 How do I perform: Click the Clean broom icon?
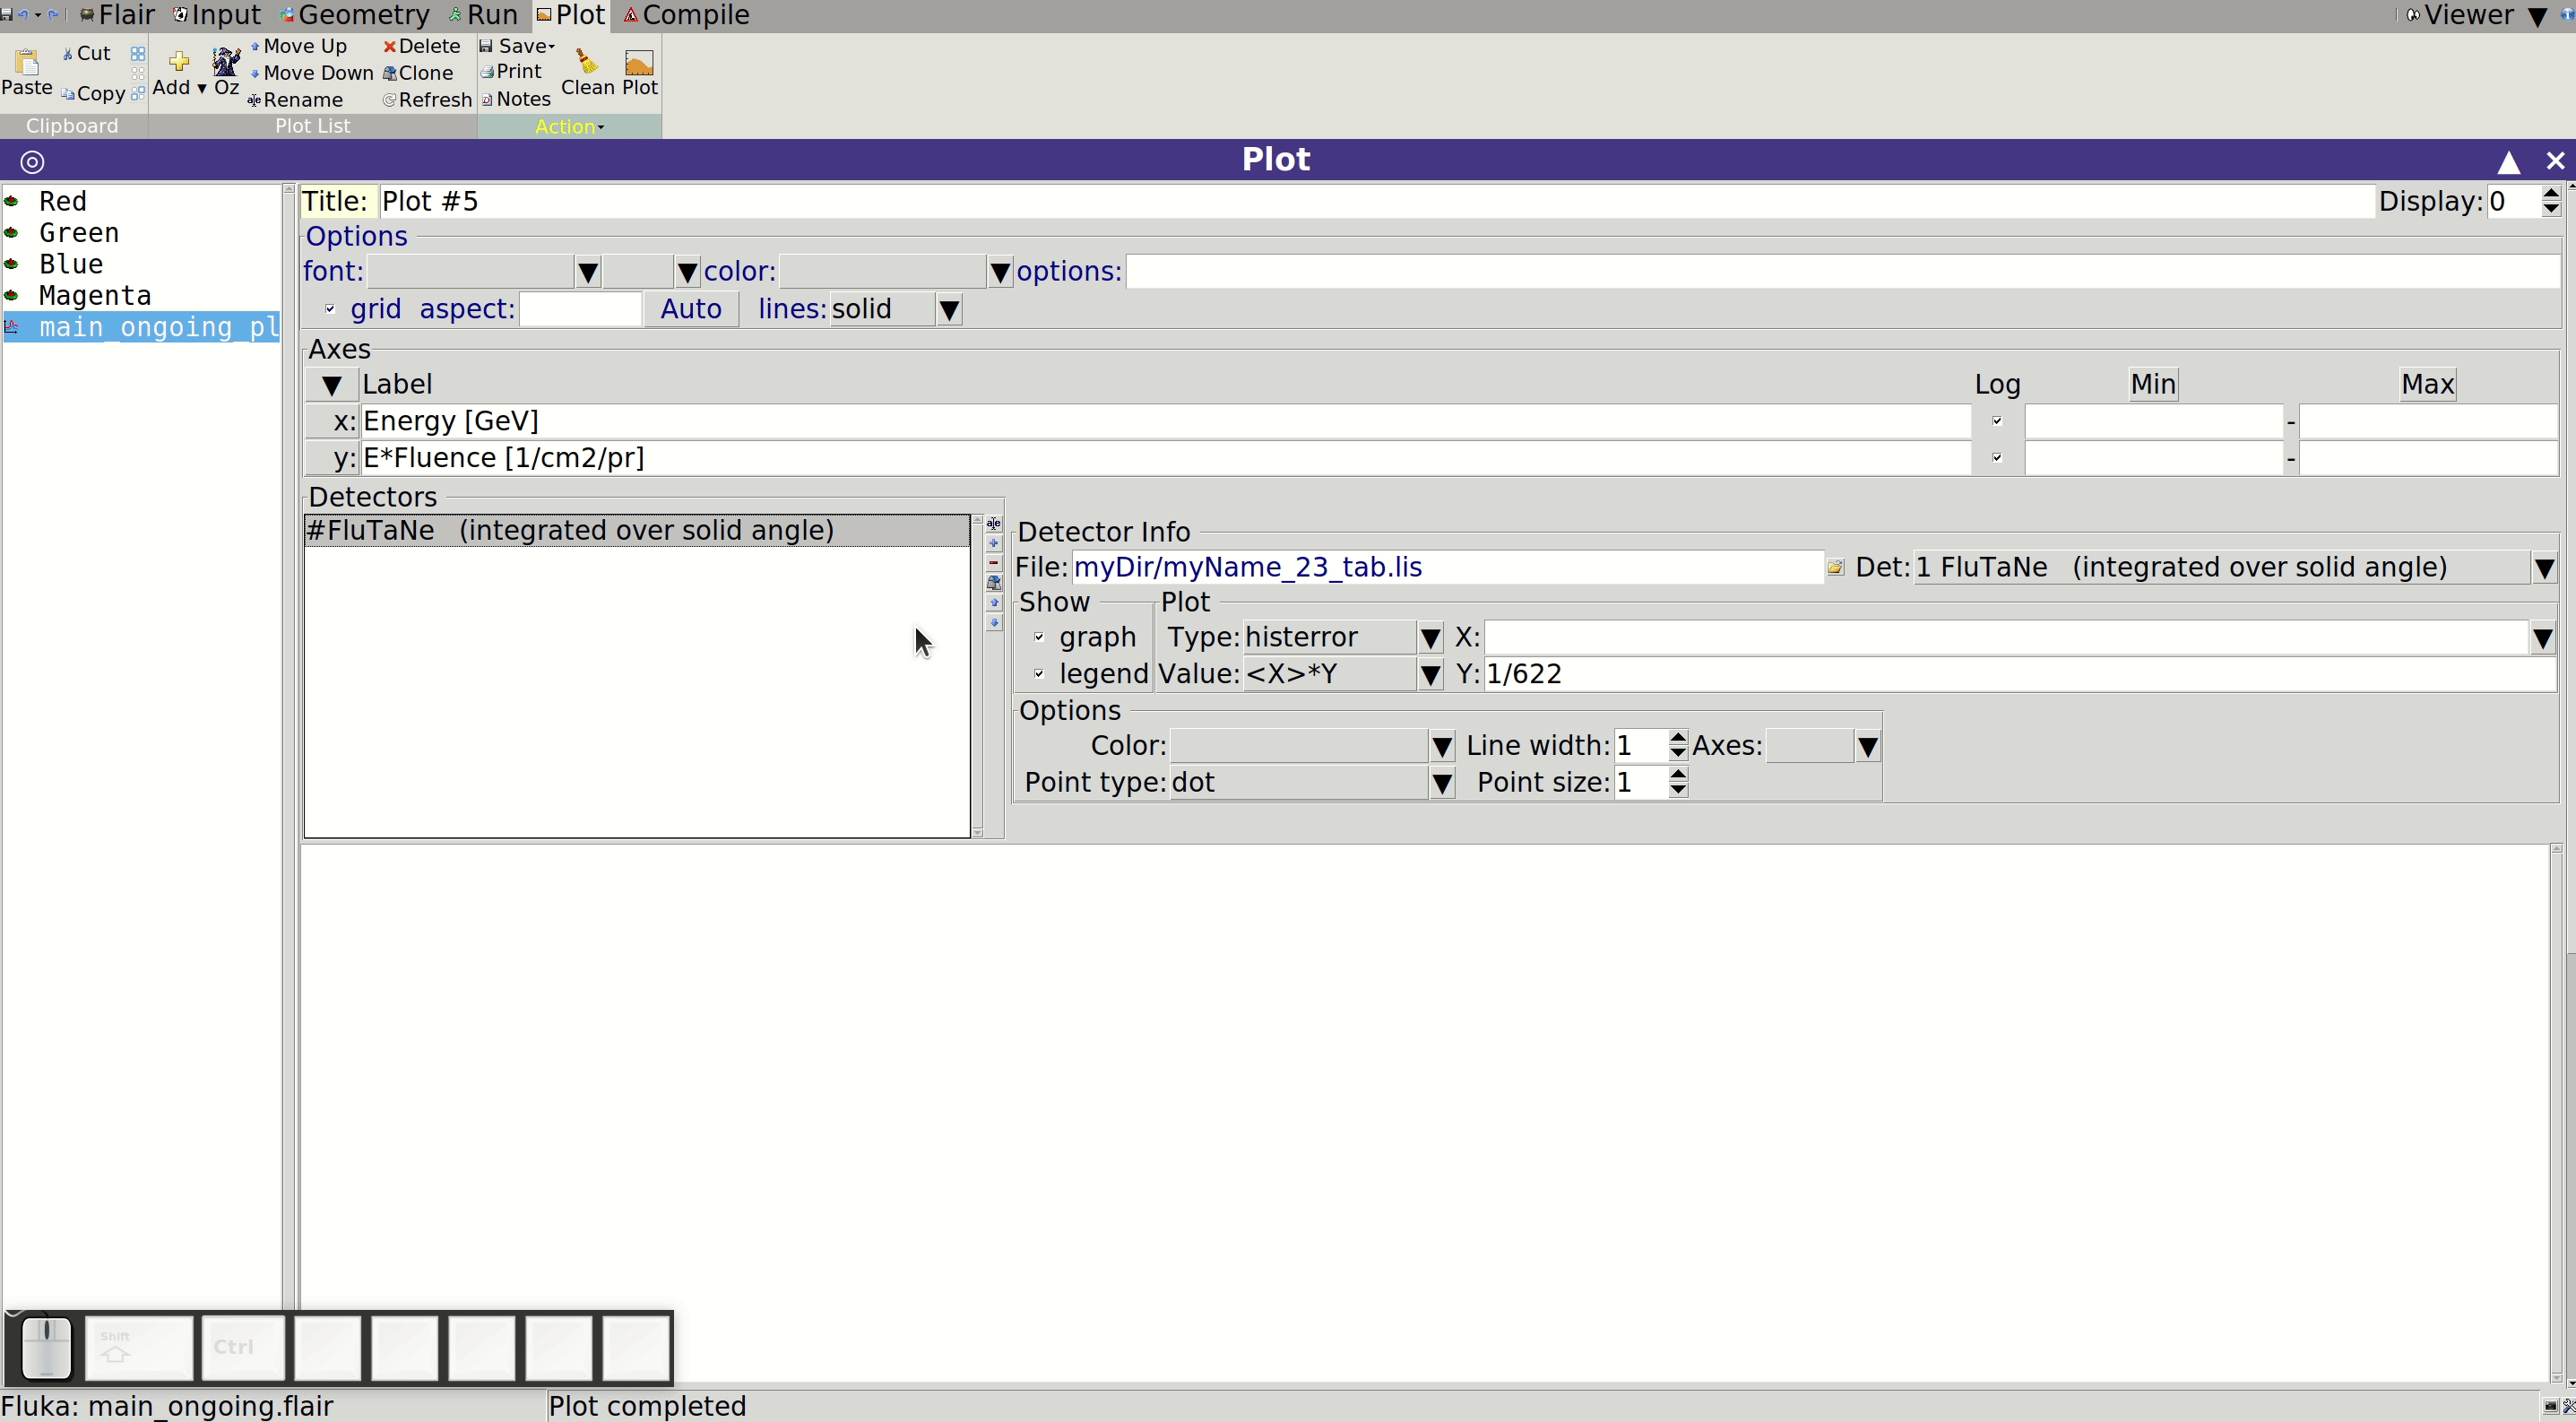point(587,62)
